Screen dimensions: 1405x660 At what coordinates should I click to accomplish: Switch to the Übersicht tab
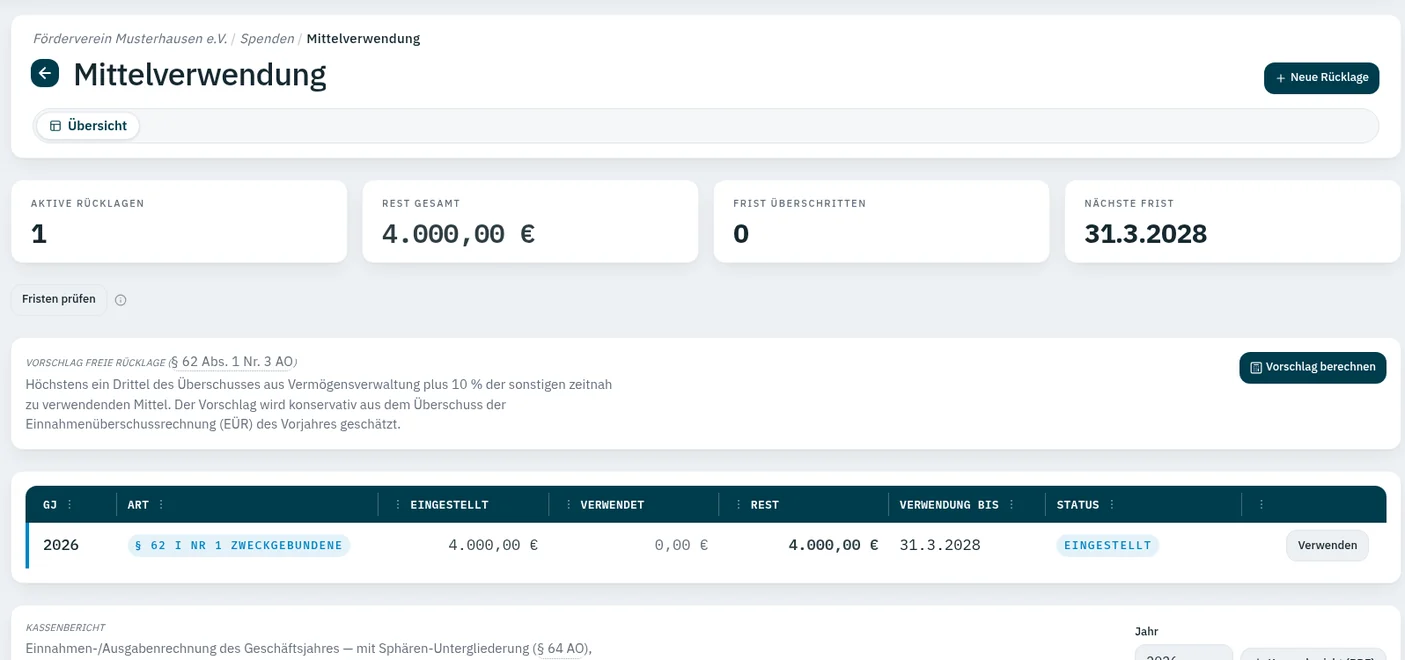[x=88, y=126]
